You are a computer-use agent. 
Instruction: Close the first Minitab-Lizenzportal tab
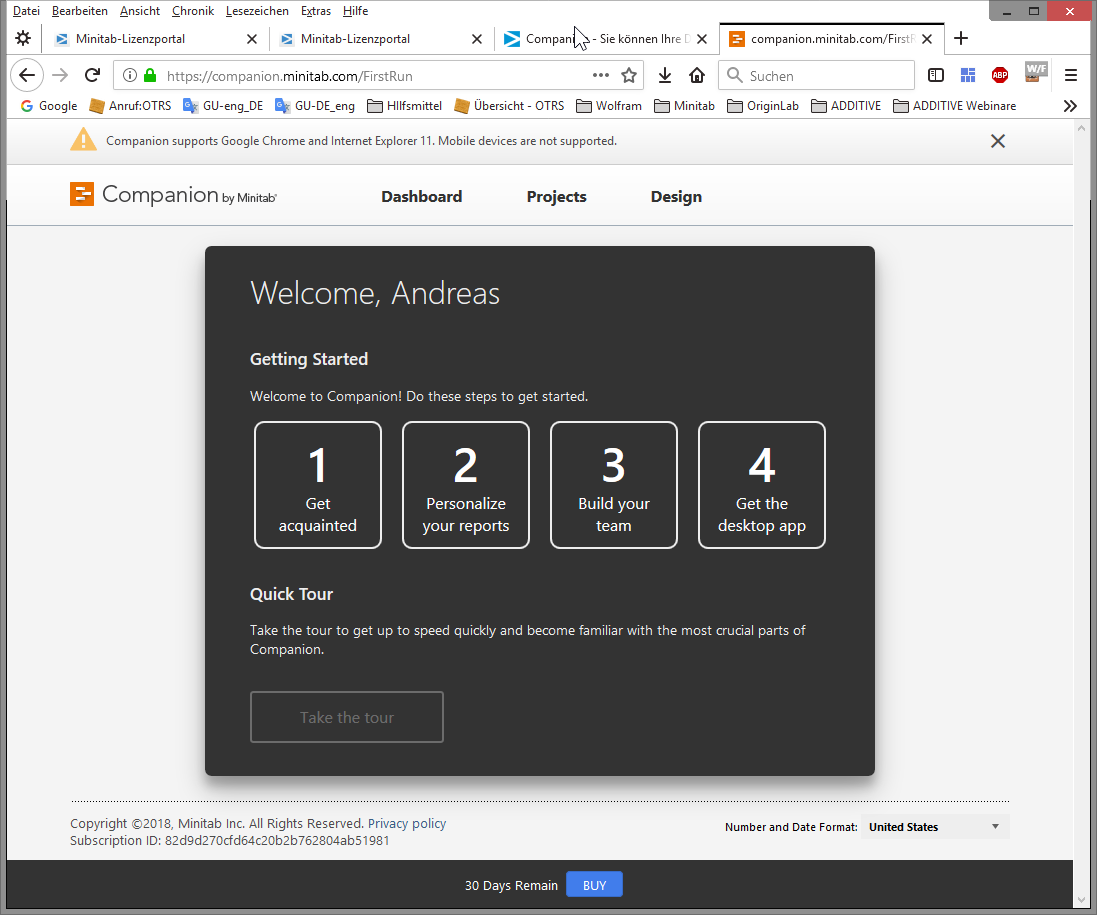coord(252,39)
